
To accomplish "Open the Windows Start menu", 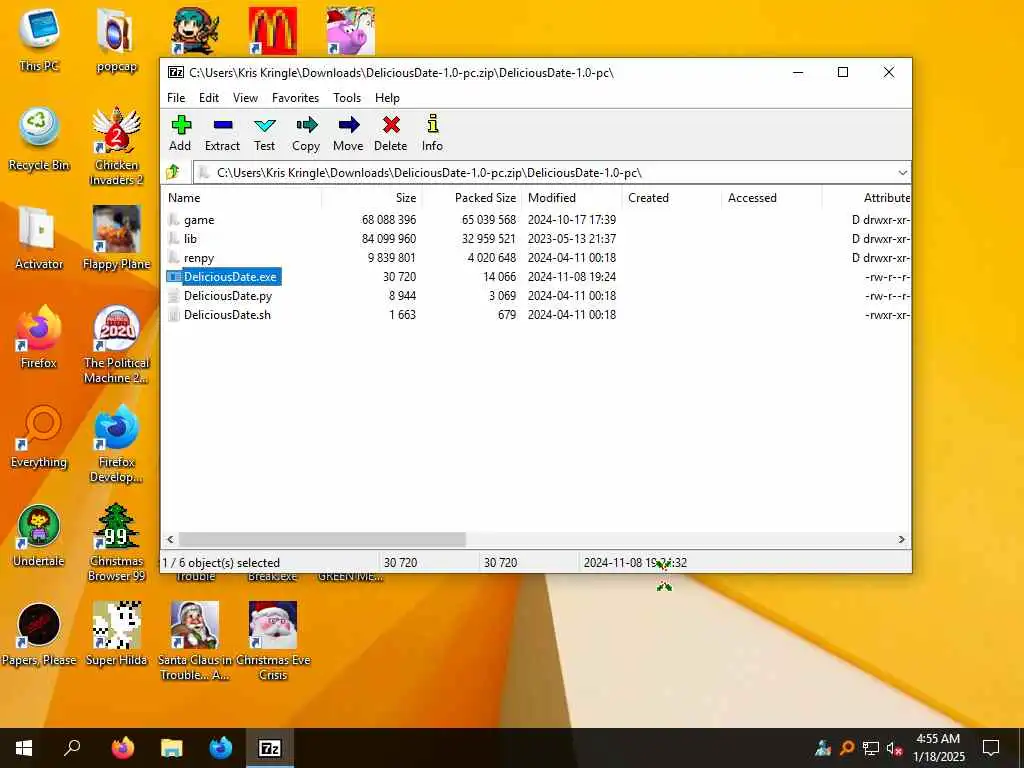I will coord(24,748).
